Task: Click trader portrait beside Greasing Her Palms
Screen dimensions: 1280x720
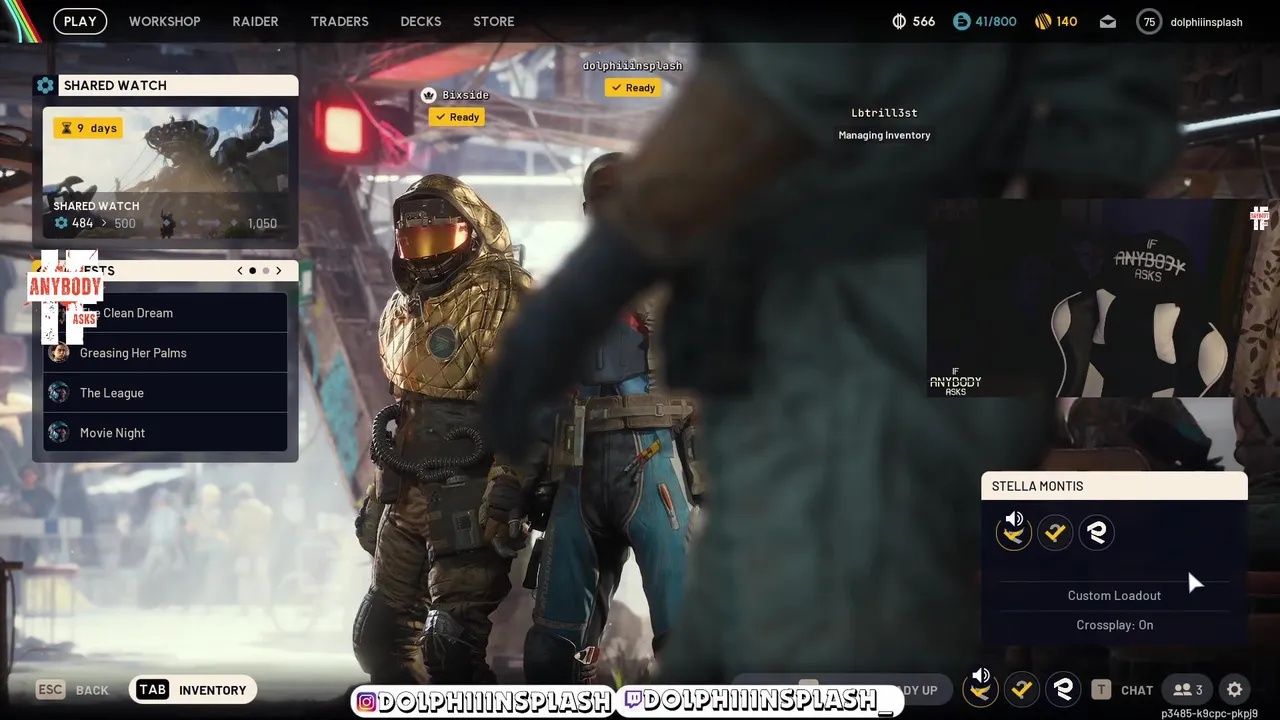Action: (59, 352)
